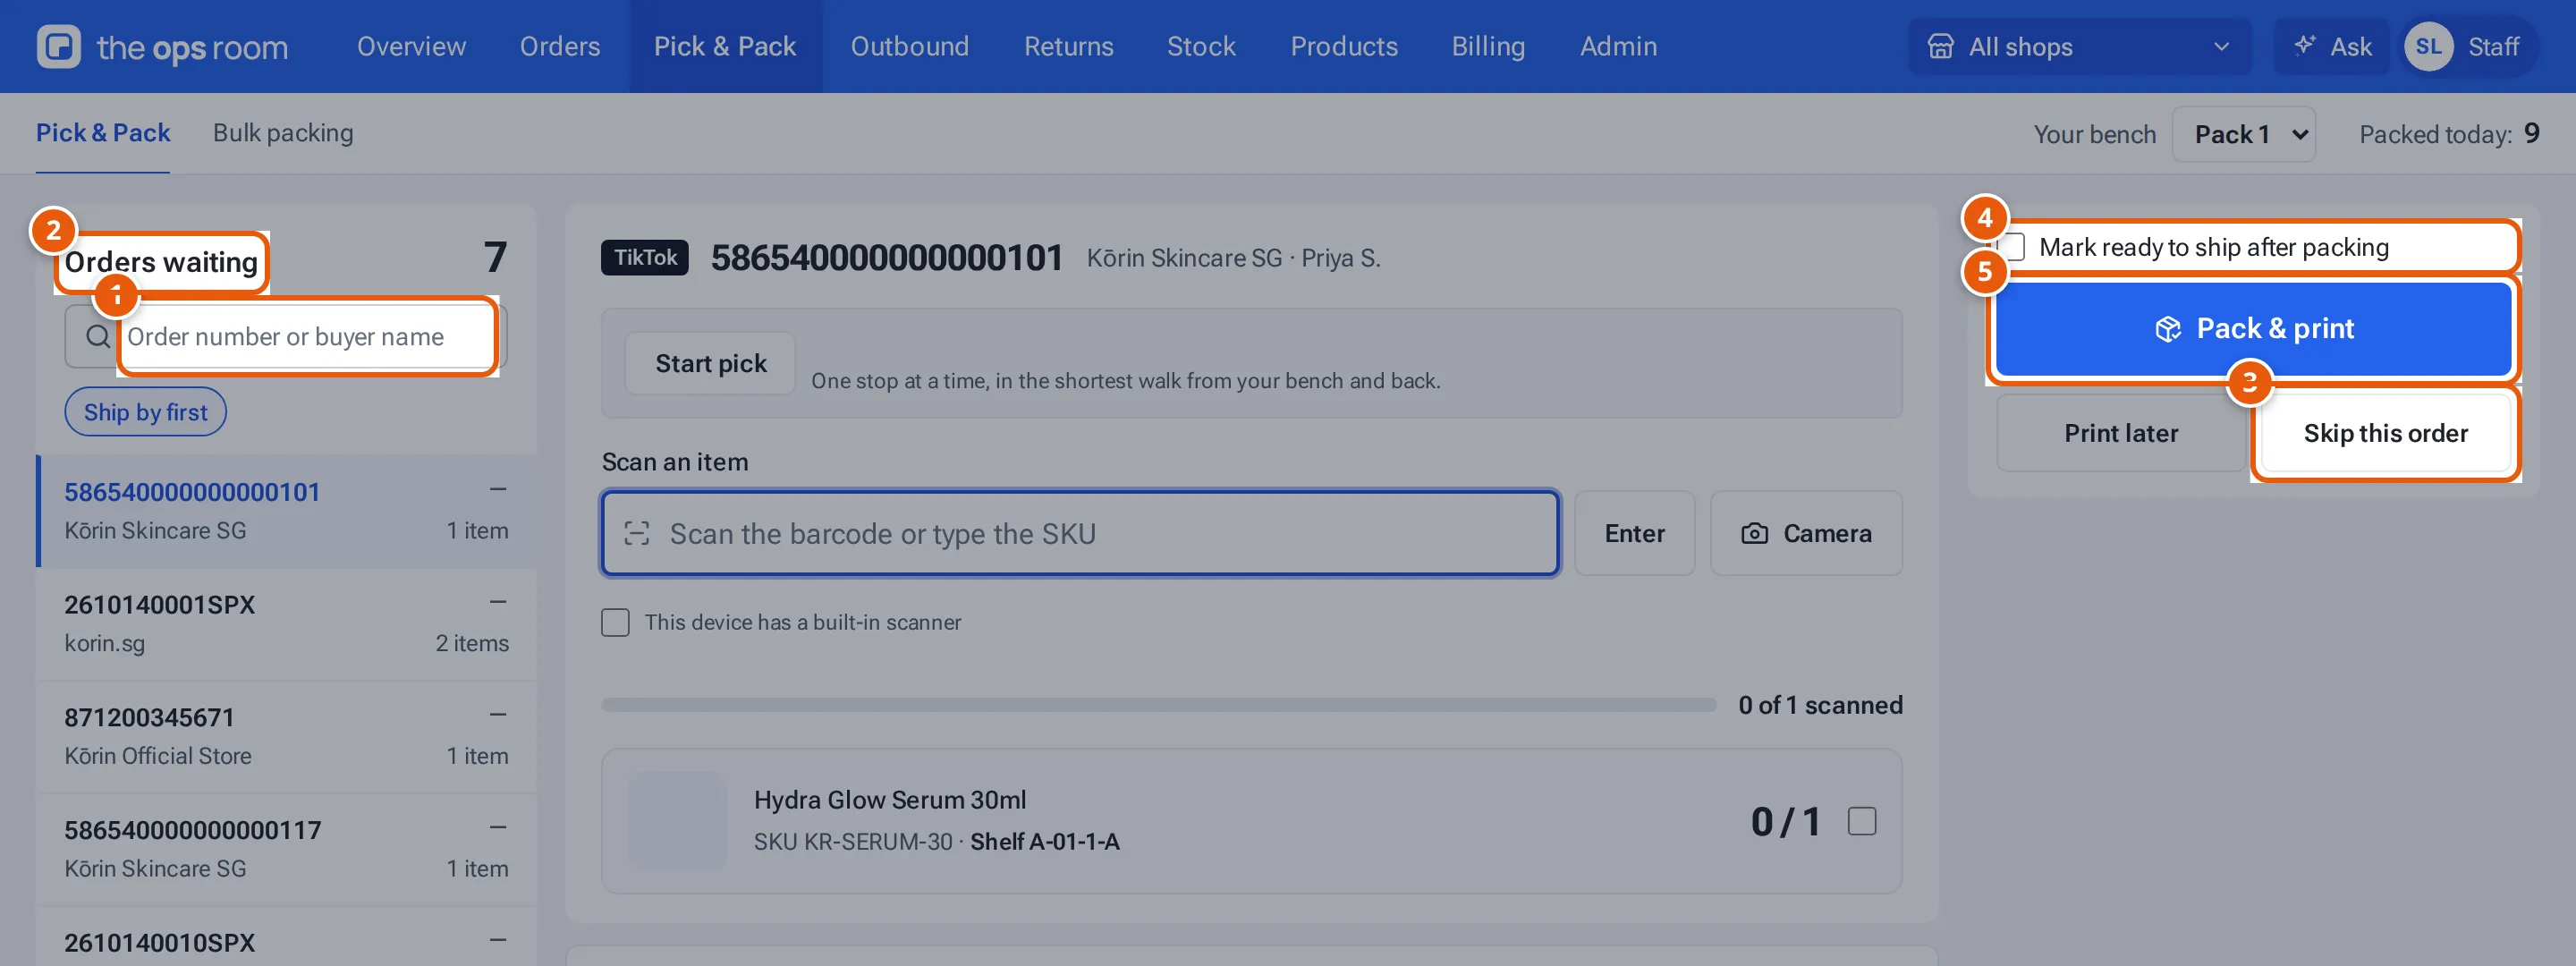Toggle the Ship by first filter

(146, 412)
